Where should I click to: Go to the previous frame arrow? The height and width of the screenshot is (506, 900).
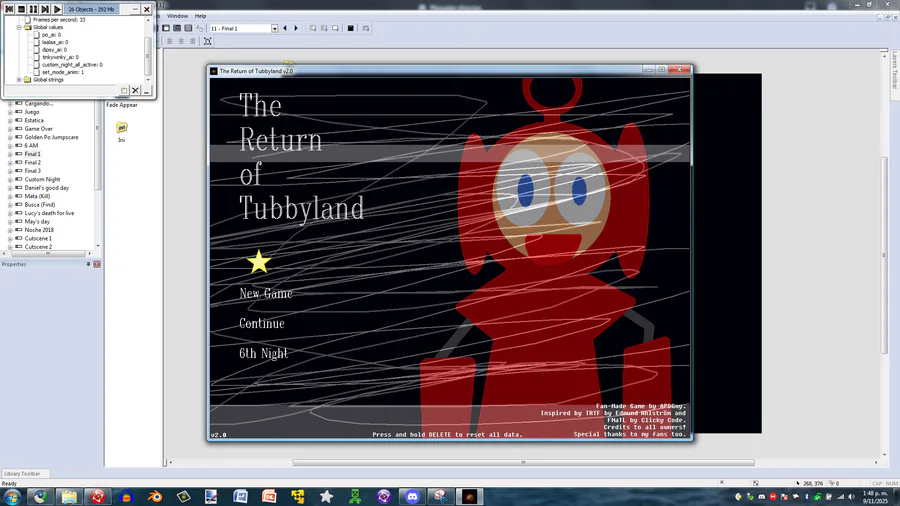[x=285, y=28]
